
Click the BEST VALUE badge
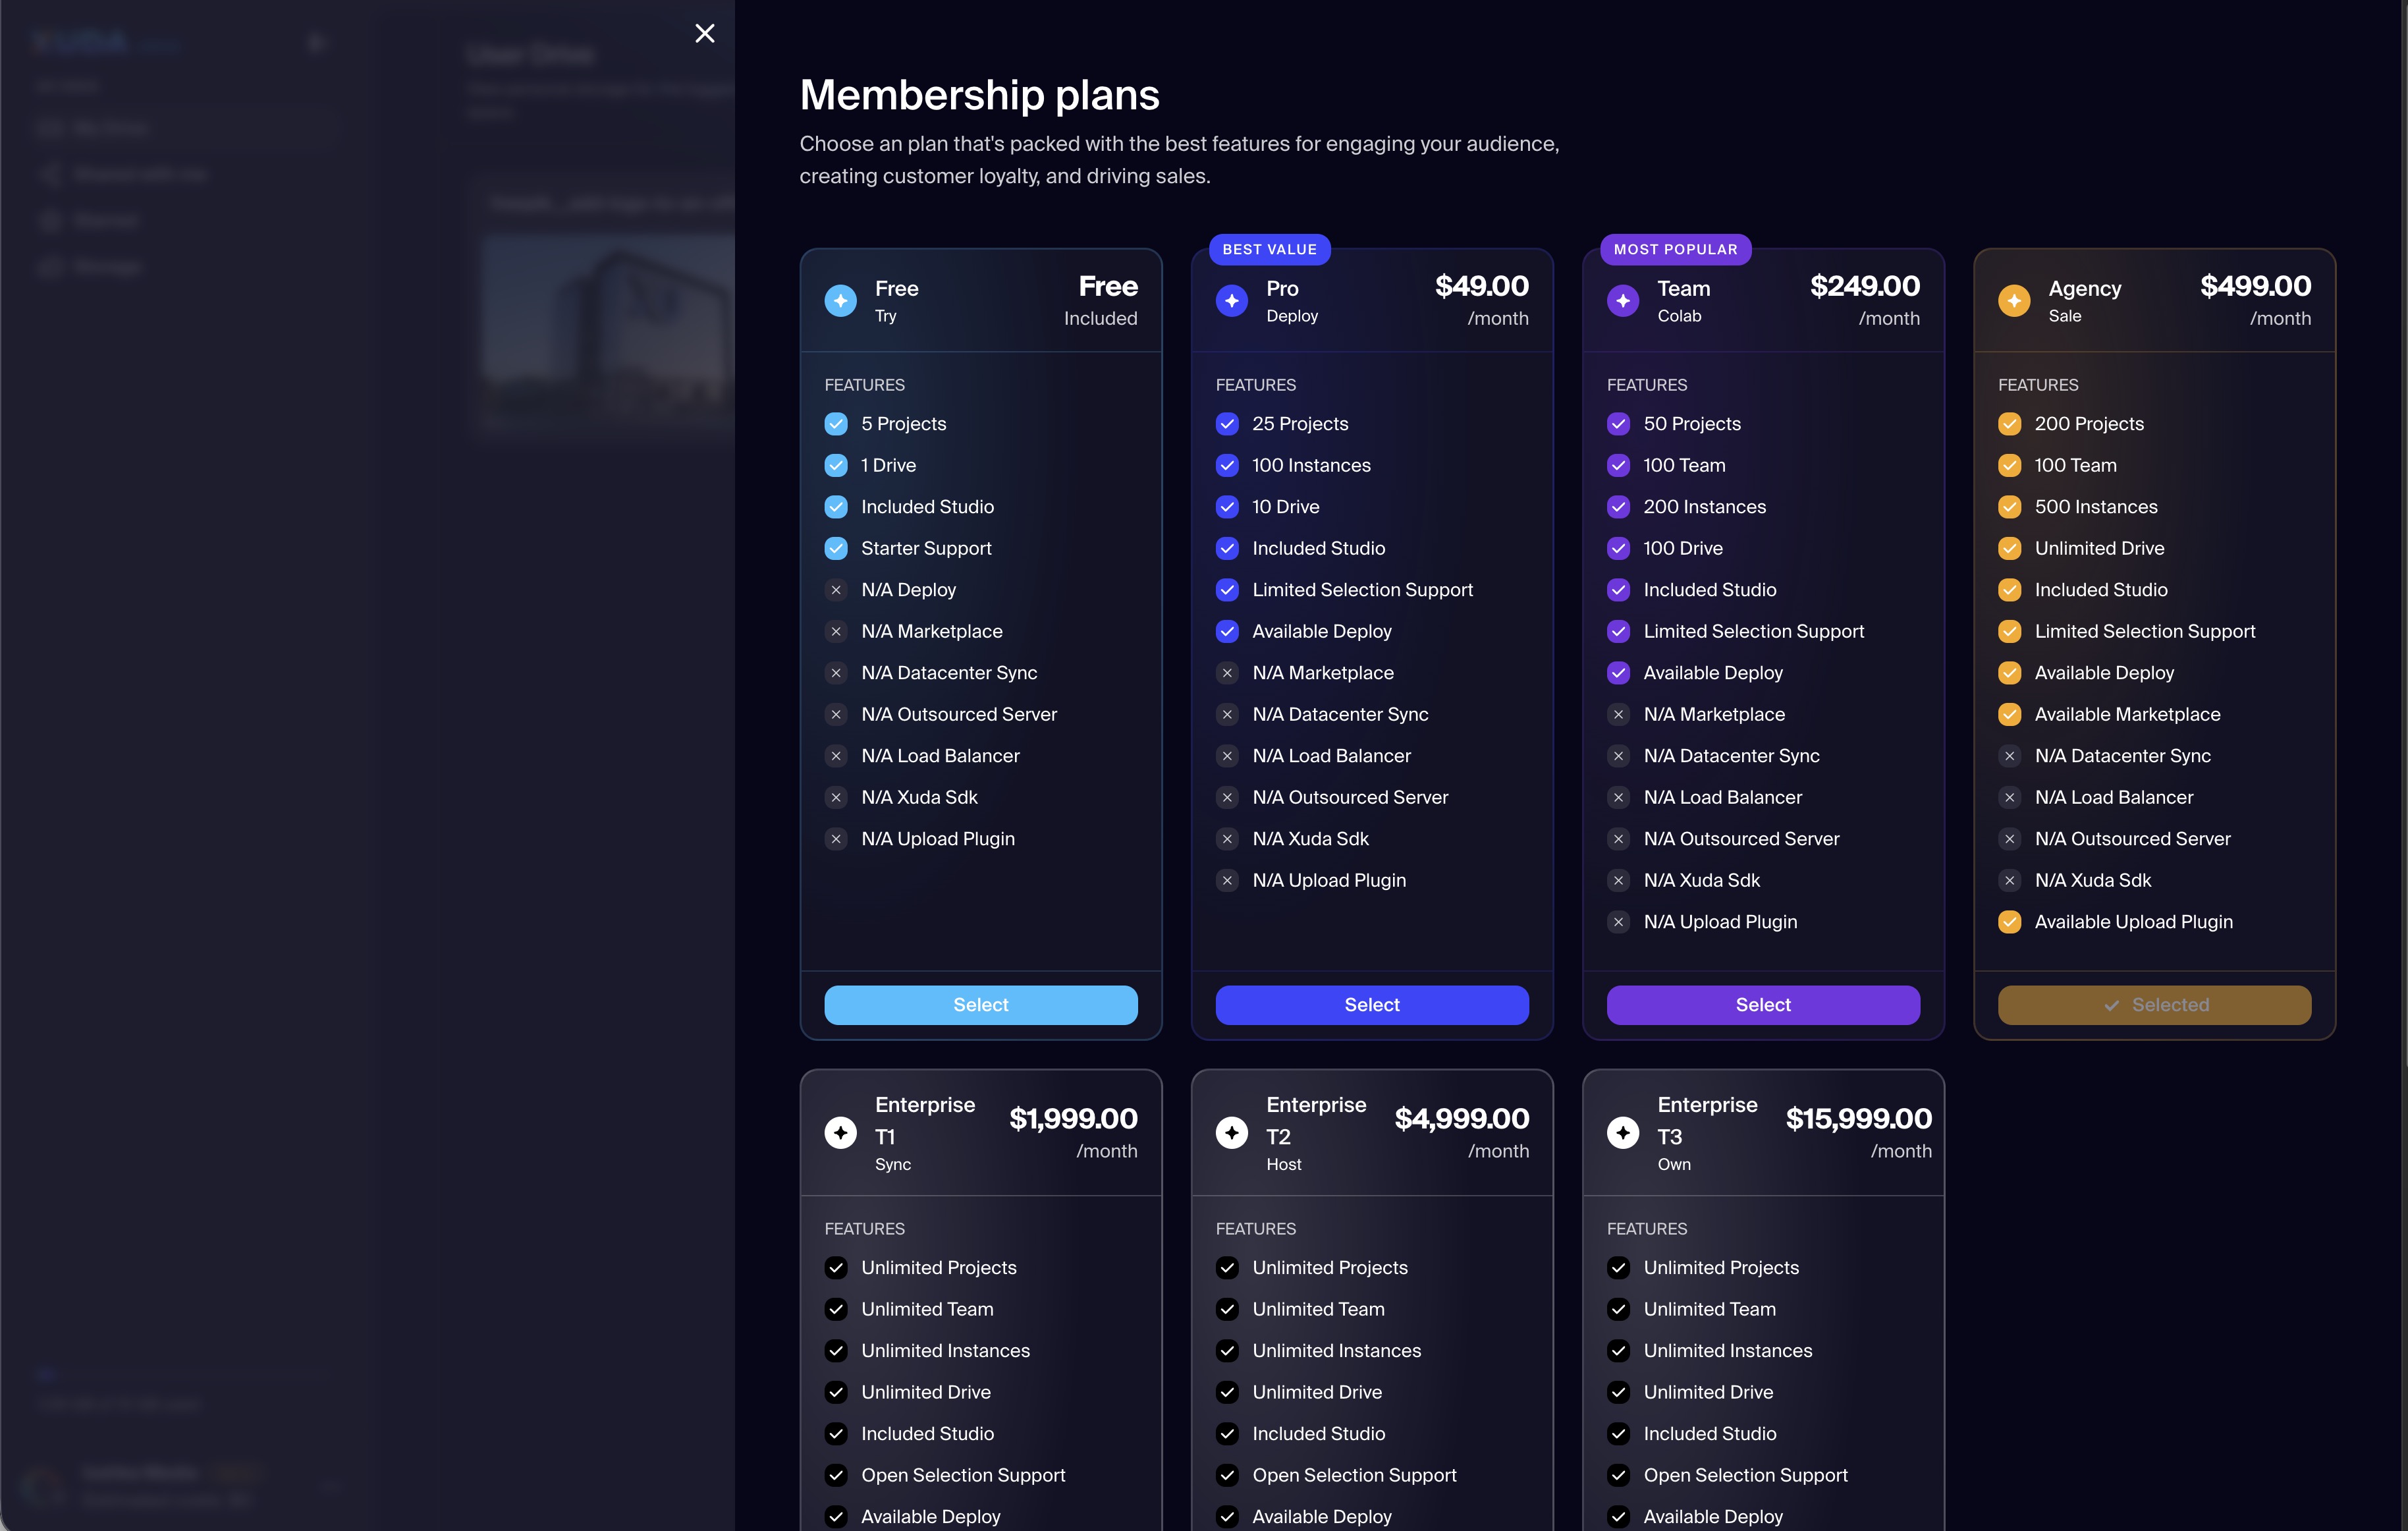[1269, 250]
